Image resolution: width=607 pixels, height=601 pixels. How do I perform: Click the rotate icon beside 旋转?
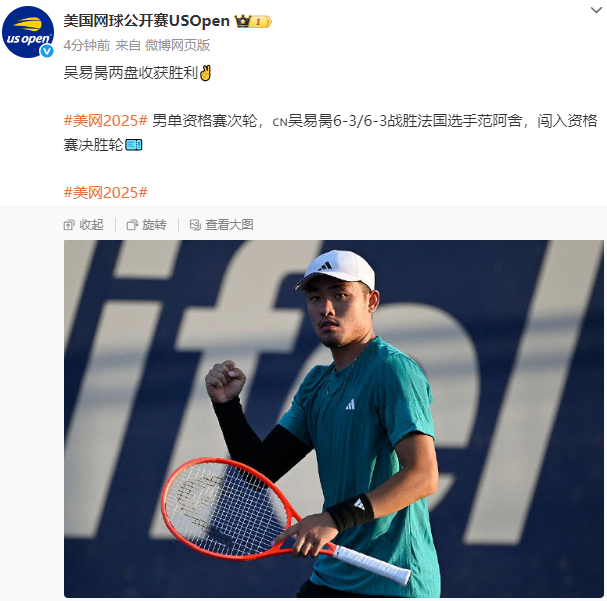pyautogui.click(x=132, y=224)
